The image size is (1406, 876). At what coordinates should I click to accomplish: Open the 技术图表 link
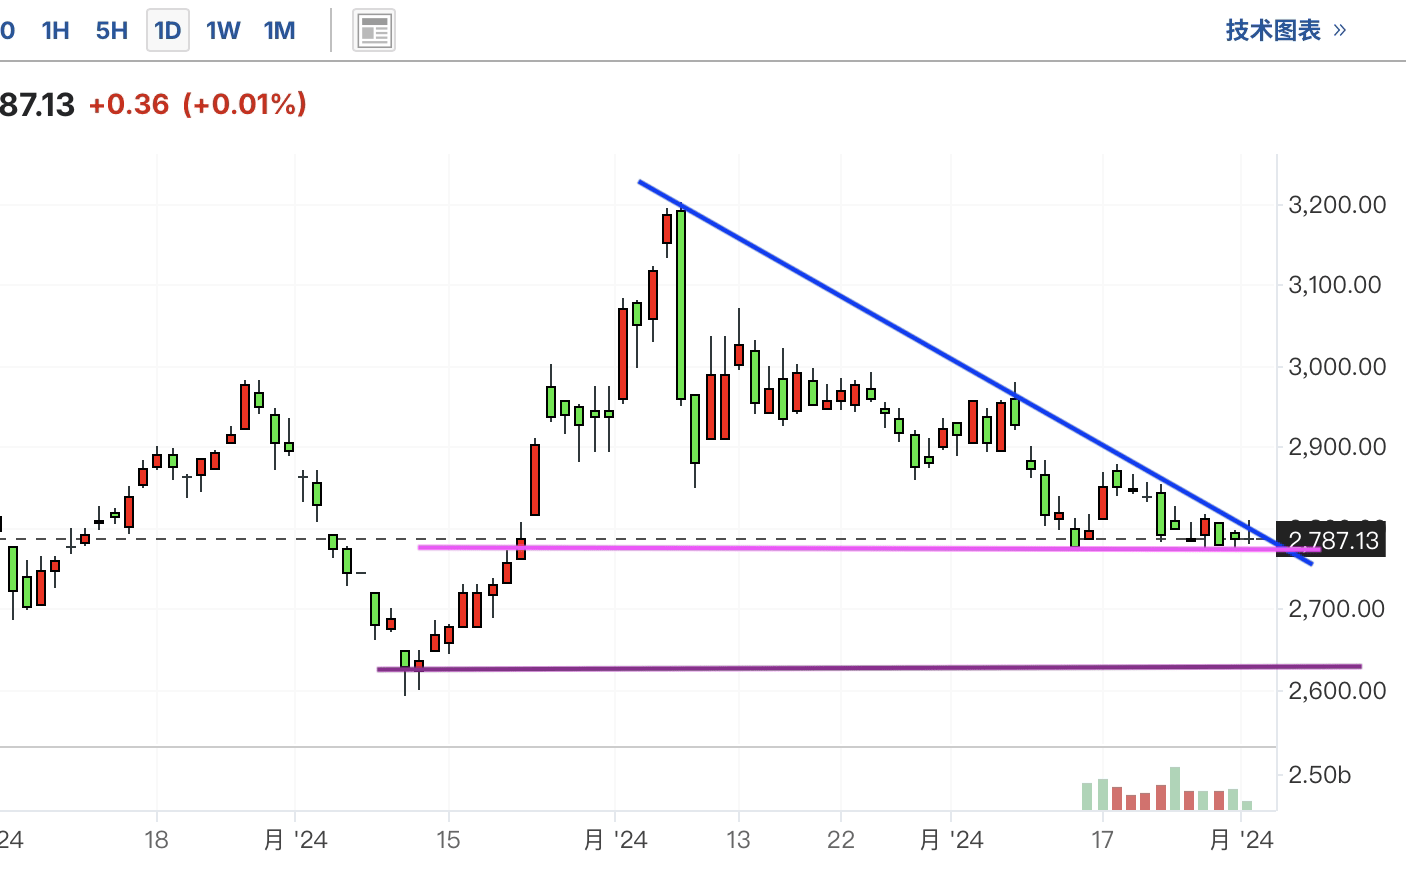coord(1286,30)
